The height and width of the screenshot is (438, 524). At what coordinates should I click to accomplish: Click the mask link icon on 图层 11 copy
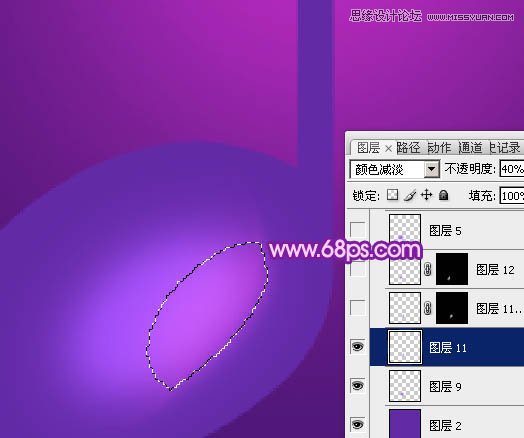pos(428,308)
